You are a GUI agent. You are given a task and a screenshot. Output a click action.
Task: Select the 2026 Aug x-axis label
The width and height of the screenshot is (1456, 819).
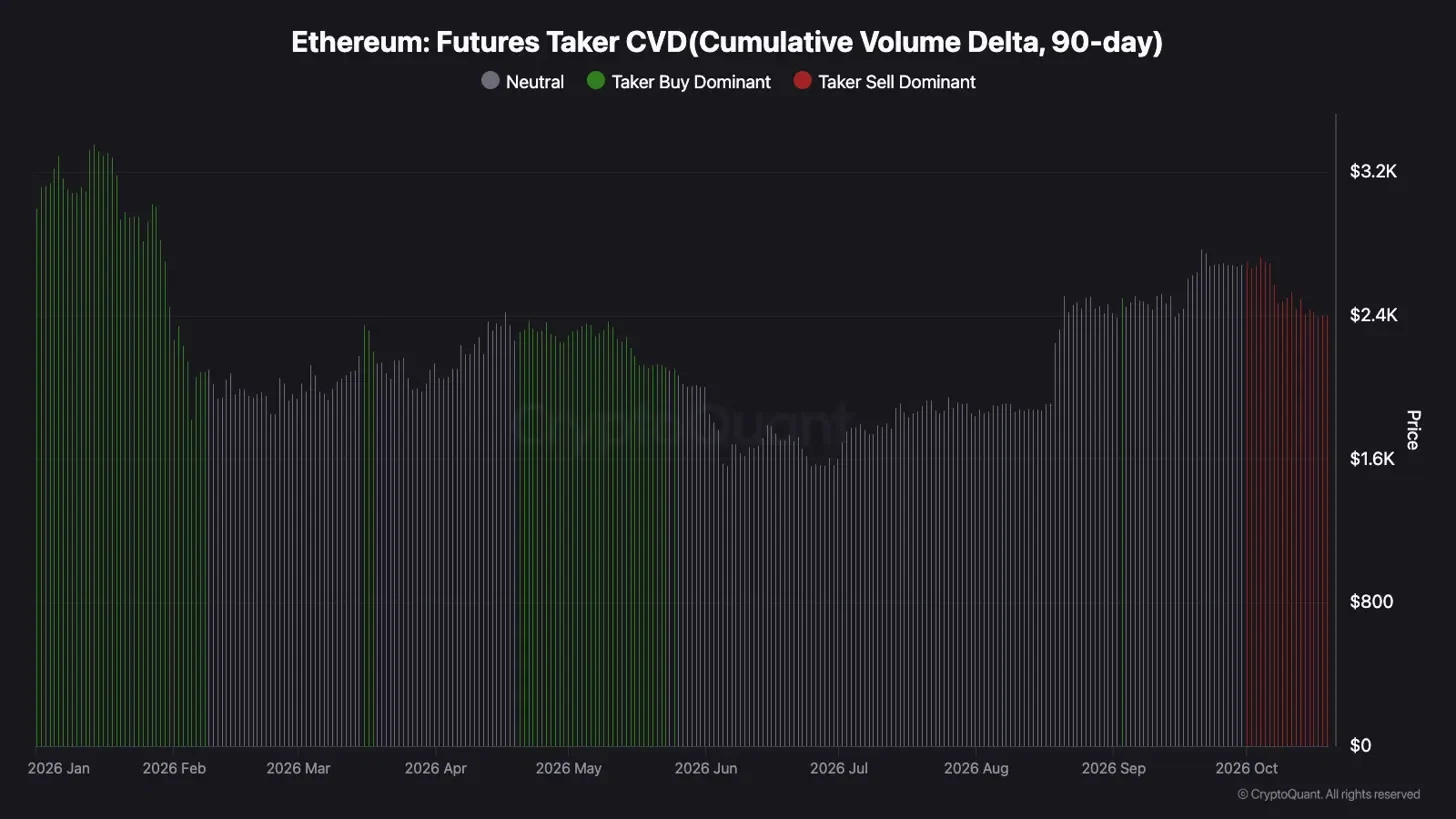tap(976, 768)
